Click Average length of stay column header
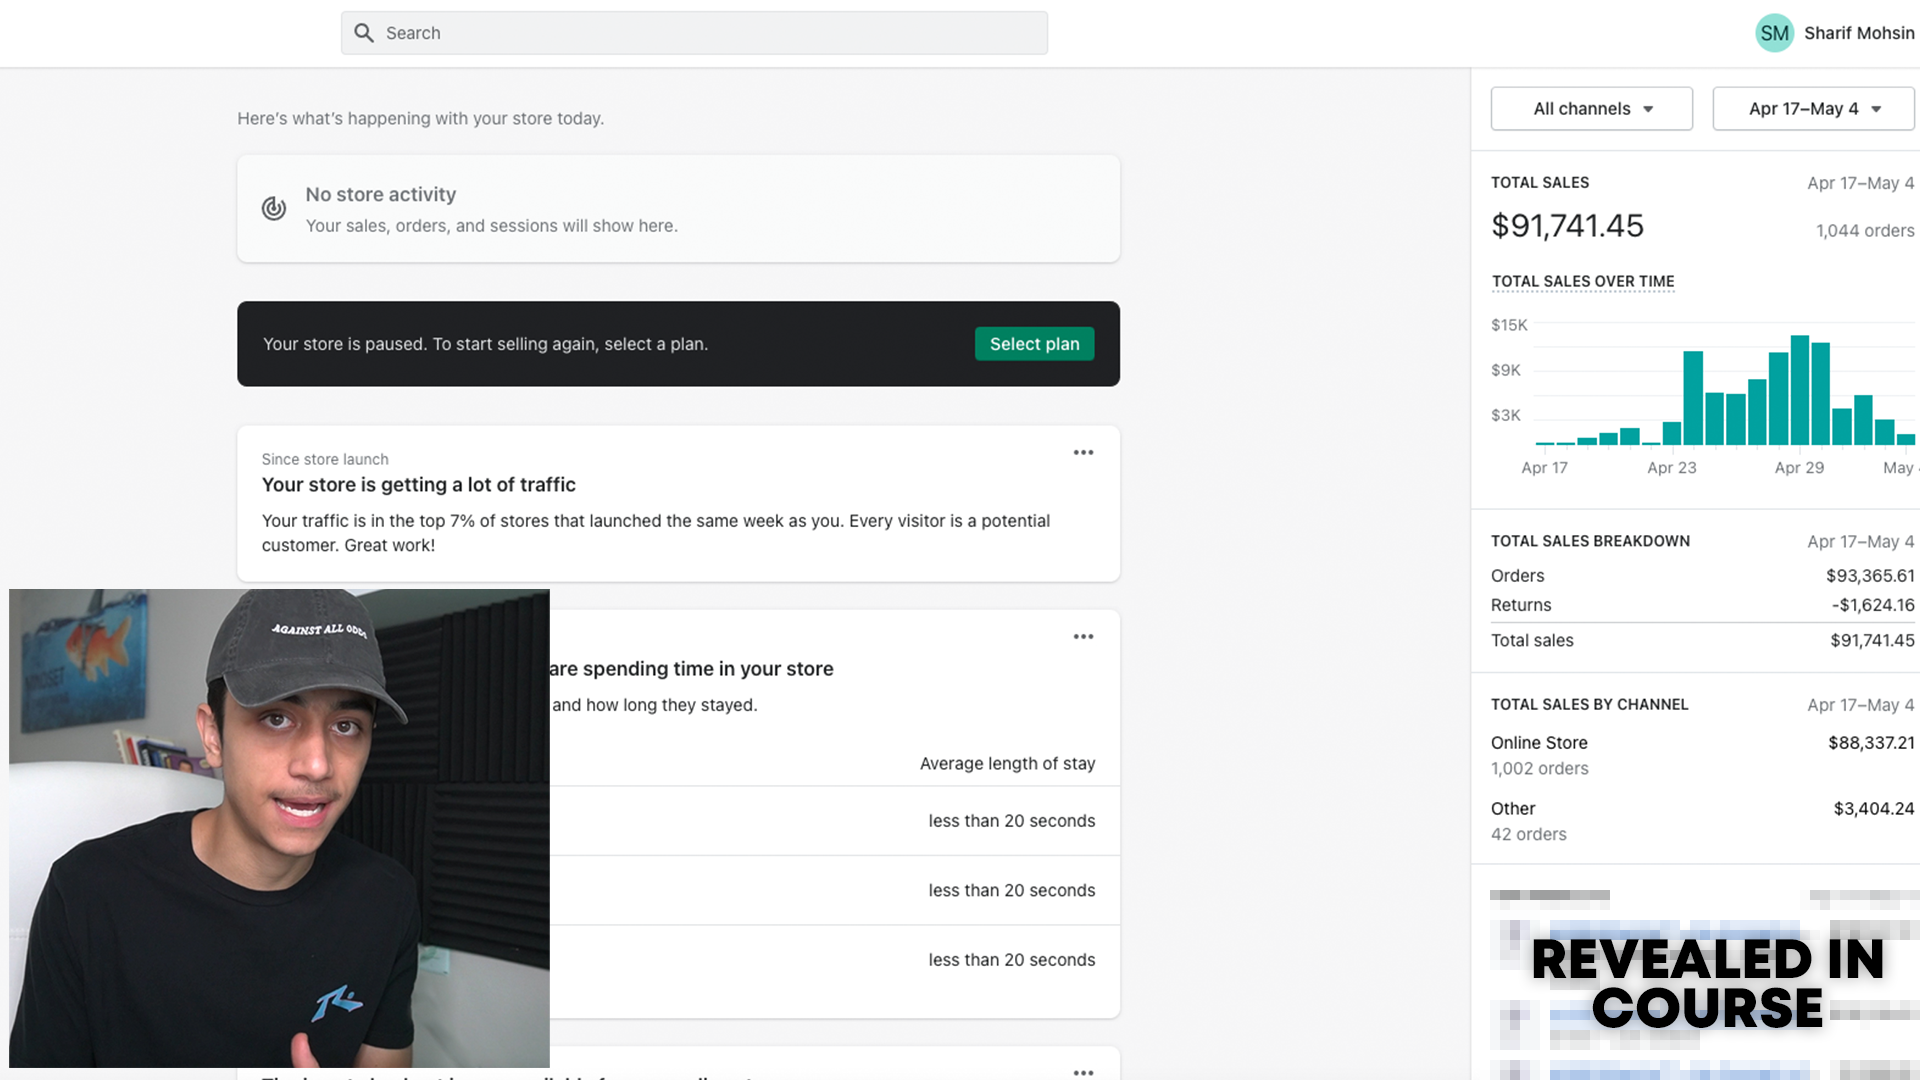This screenshot has width=1920, height=1080. [1007, 764]
